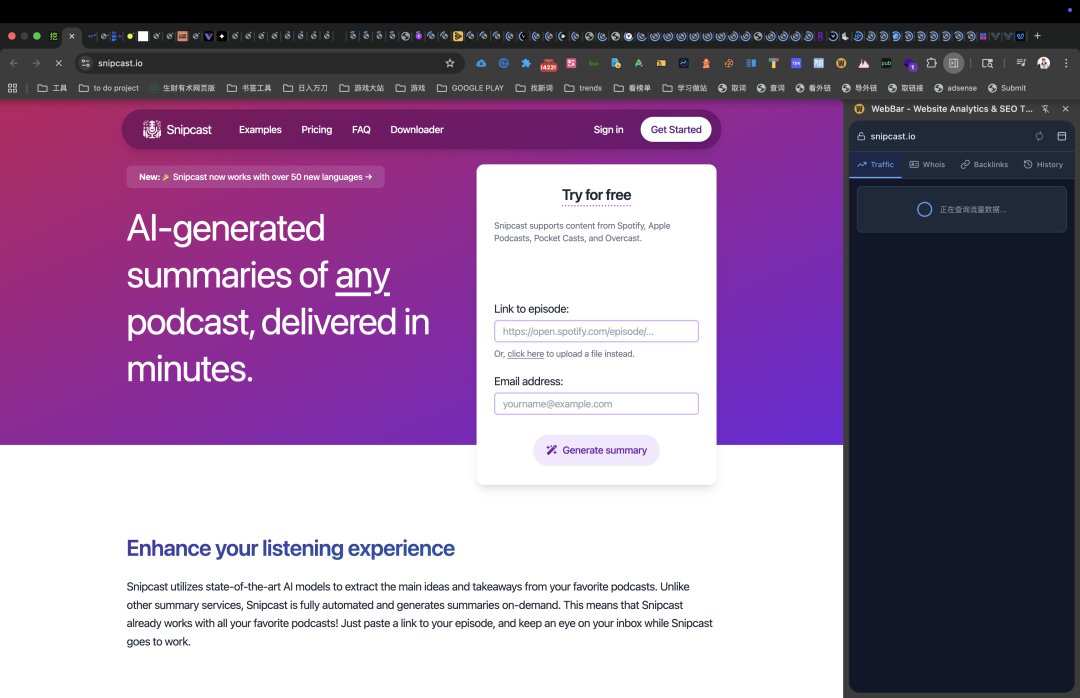Click the colorful T extension icon
Image resolution: width=1080 pixels, height=698 pixels.
773,63
